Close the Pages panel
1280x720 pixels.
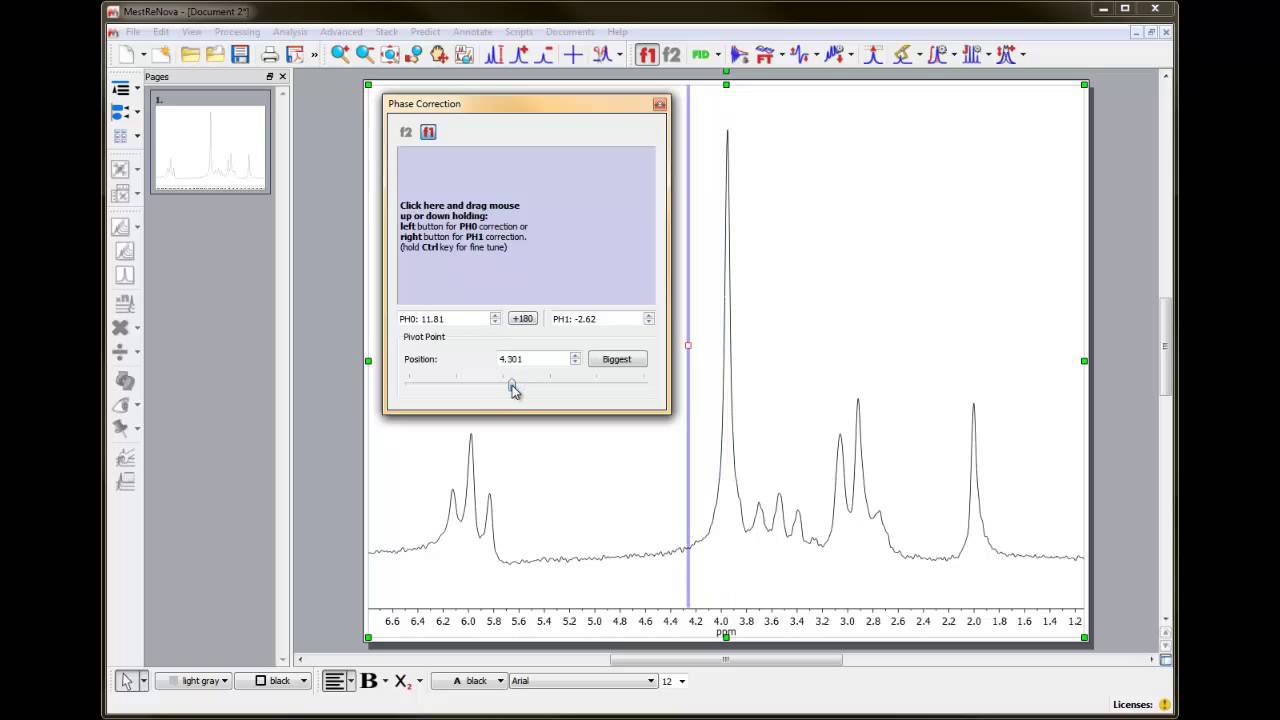(282, 76)
